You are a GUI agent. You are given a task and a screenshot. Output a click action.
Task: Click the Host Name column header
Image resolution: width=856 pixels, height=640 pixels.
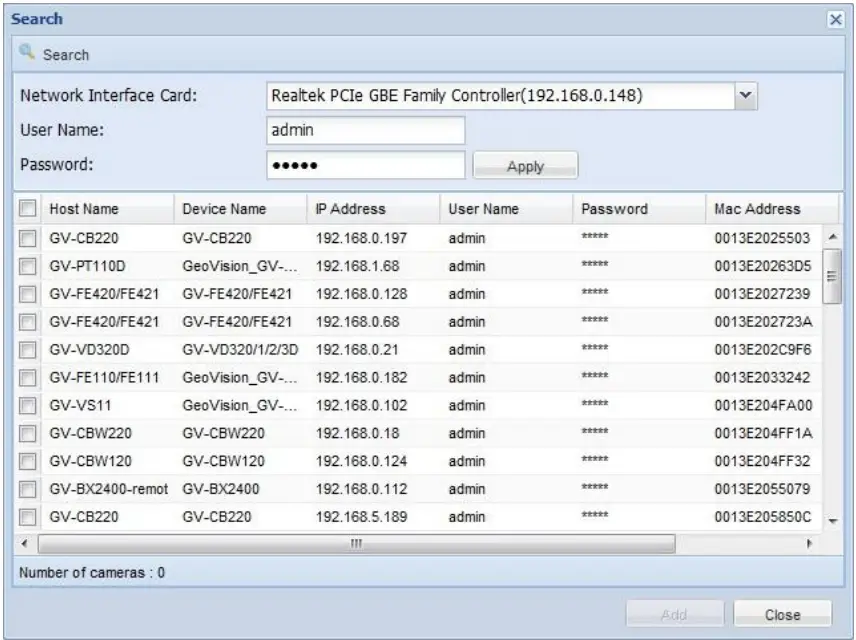[85, 209]
